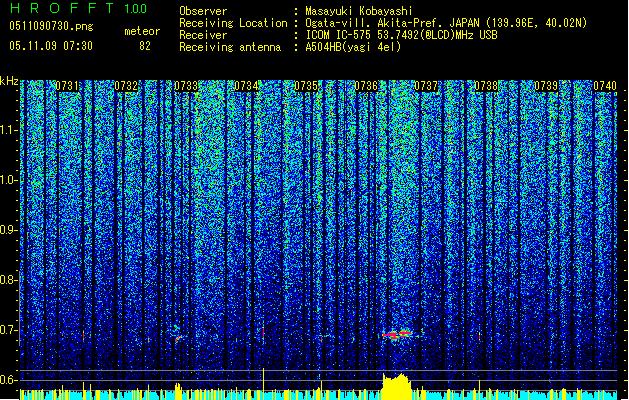Select the file name 0511090730.png
Image resolution: width=629 pixels, height=400 pixels.
pyautogui.click(x=51, y=27)
